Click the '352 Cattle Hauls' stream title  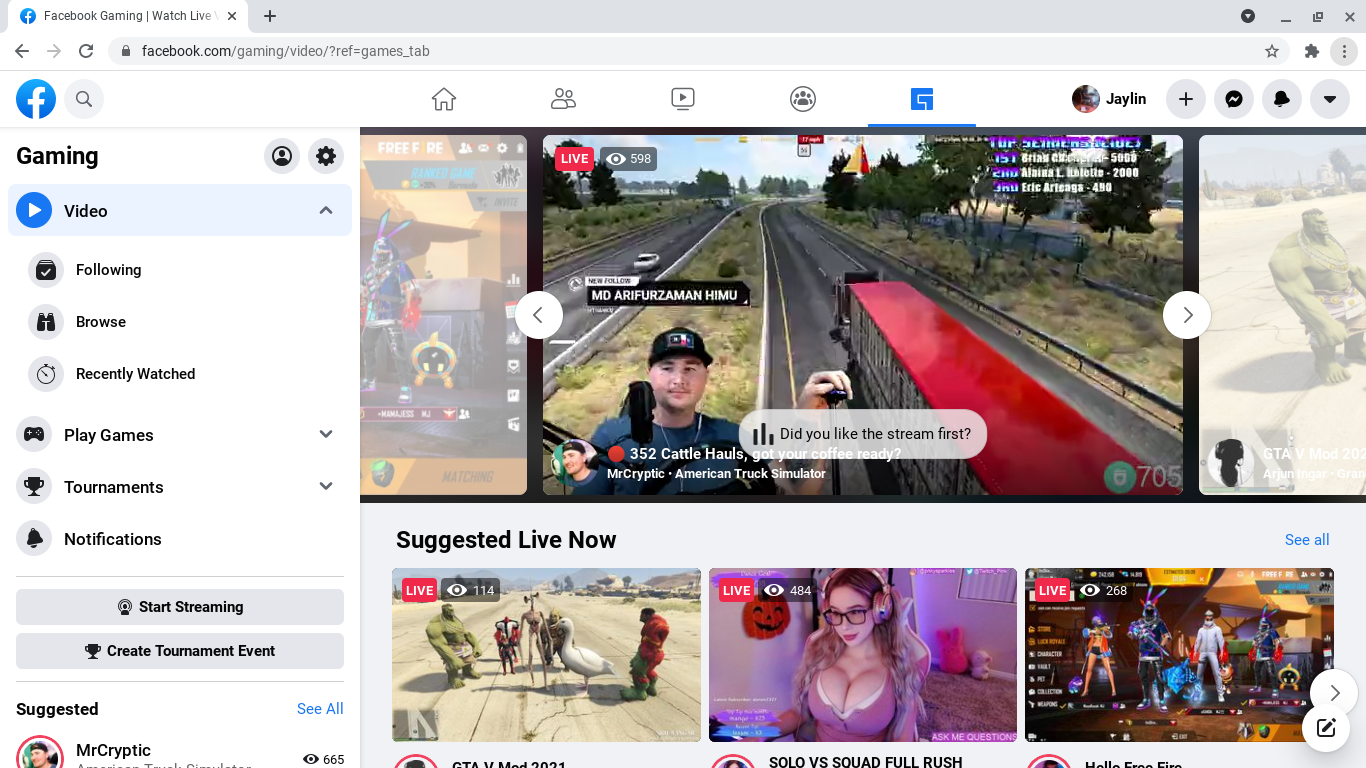click(765, 454)
